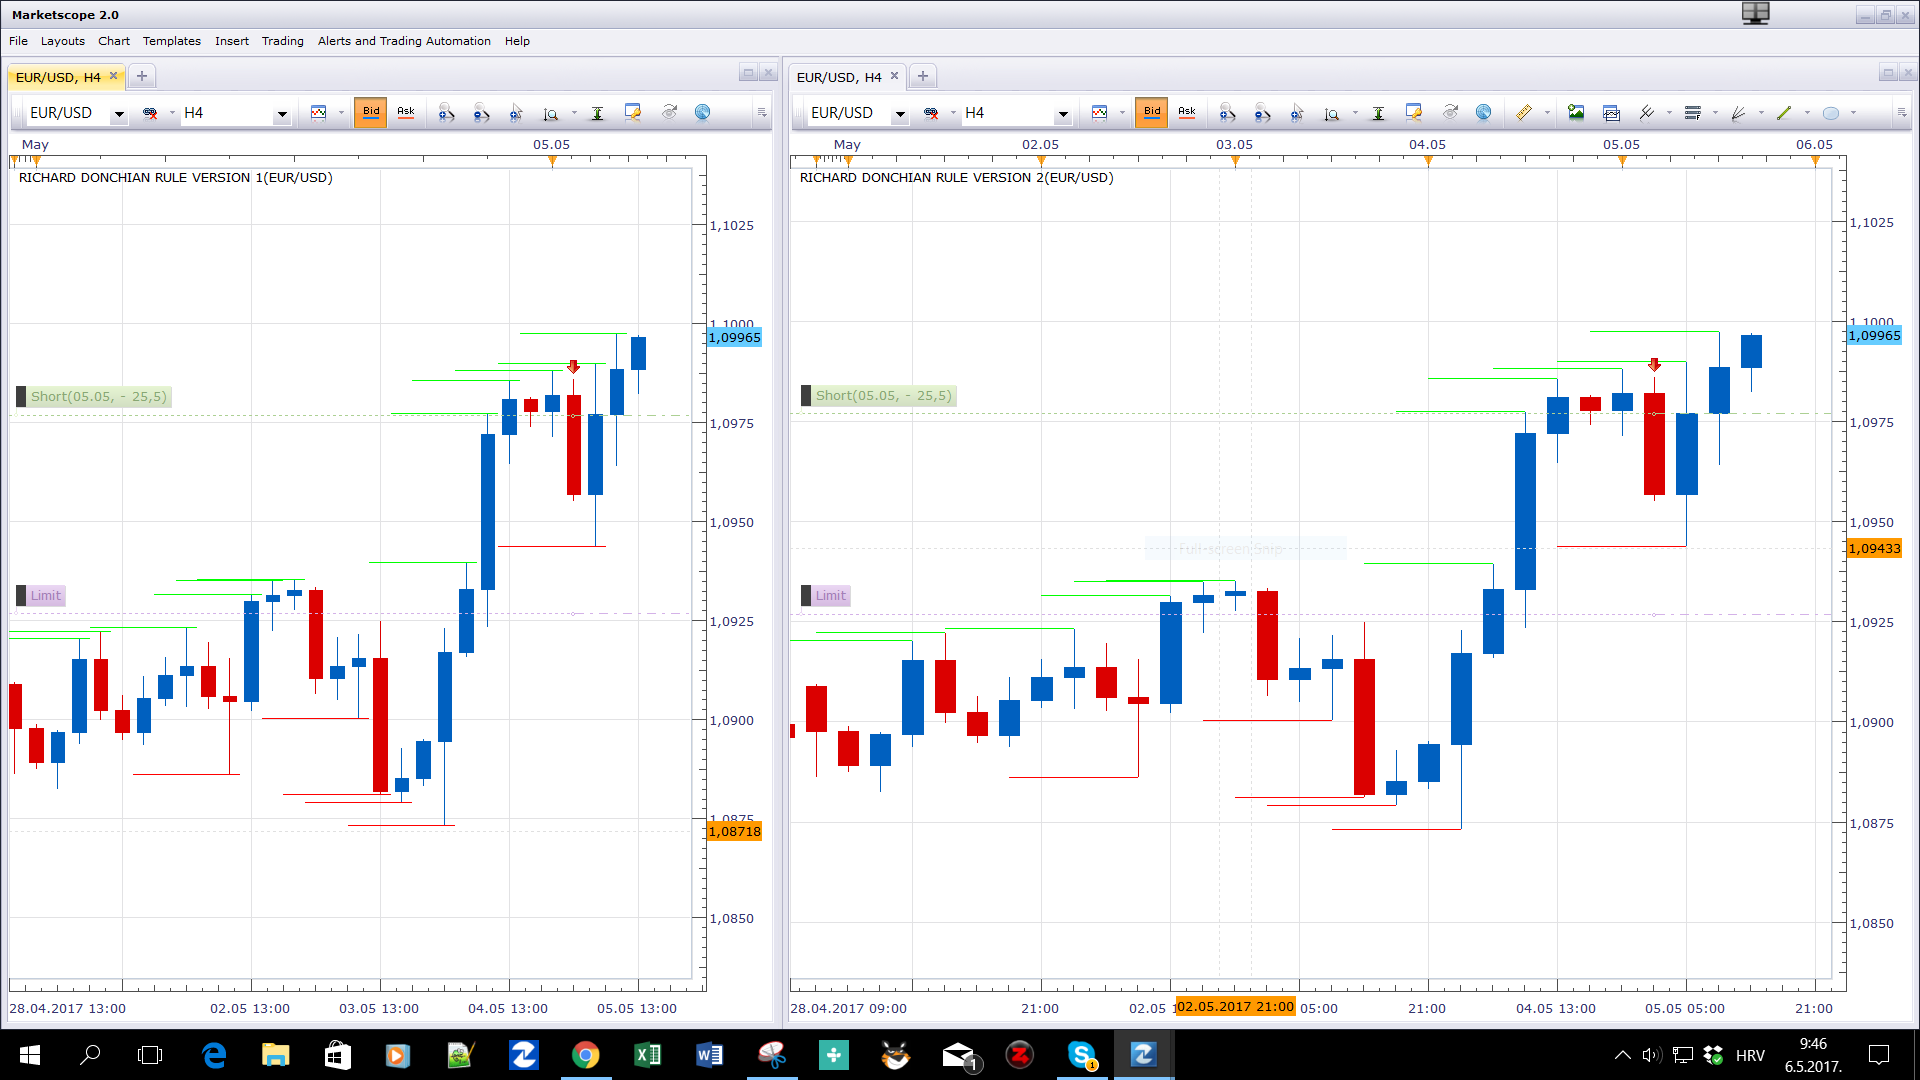This screenshot has width=1920, height=1080.
Task: Click zoom in icon on right chart toolbar
Action: click(1227, 113)
